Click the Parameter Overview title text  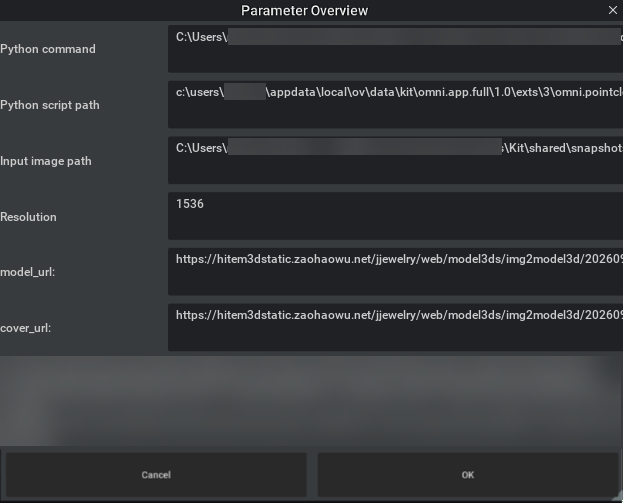tap(304, 10)
